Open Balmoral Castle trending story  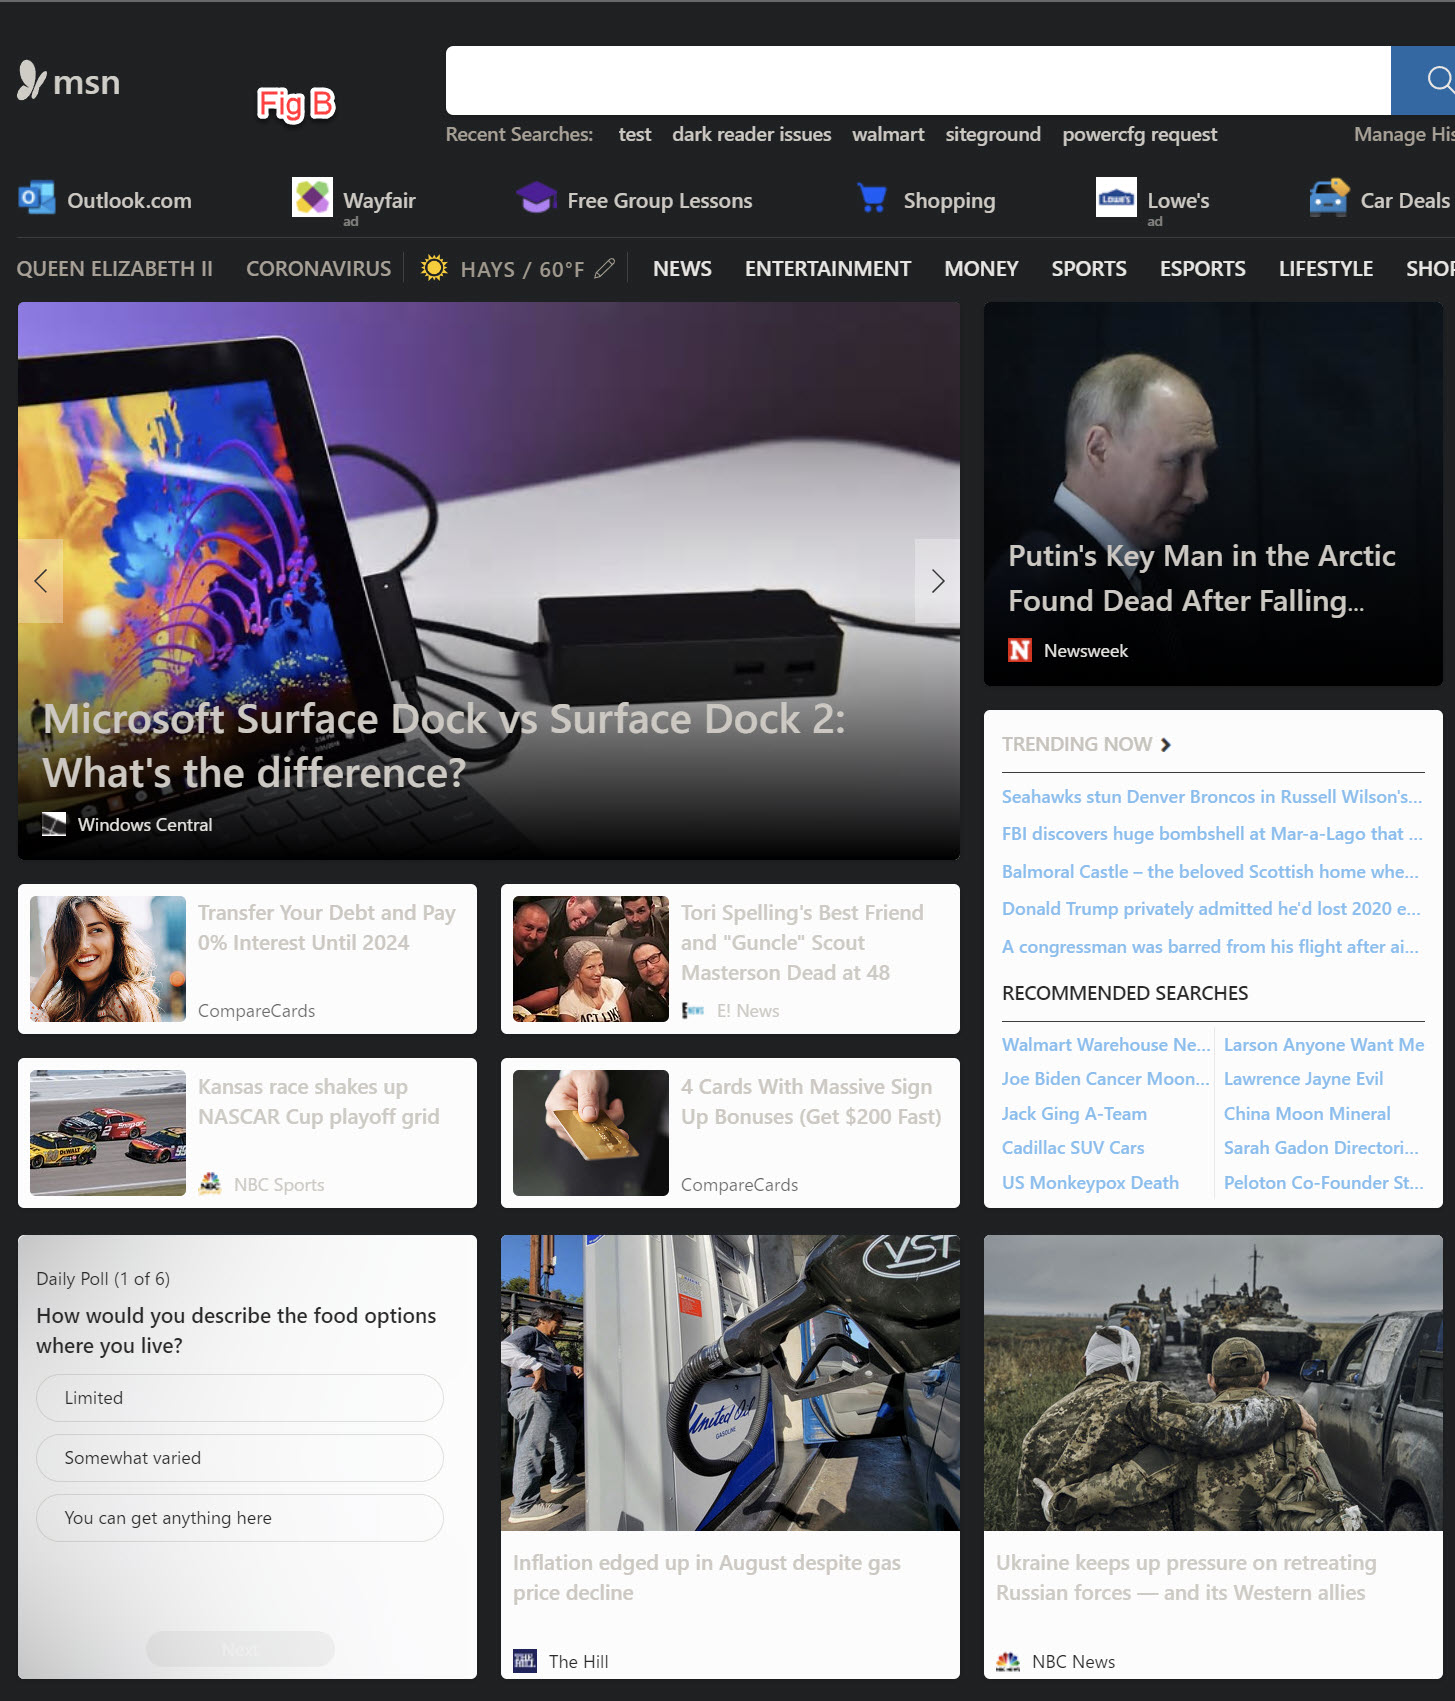(x=1210, y=872)
